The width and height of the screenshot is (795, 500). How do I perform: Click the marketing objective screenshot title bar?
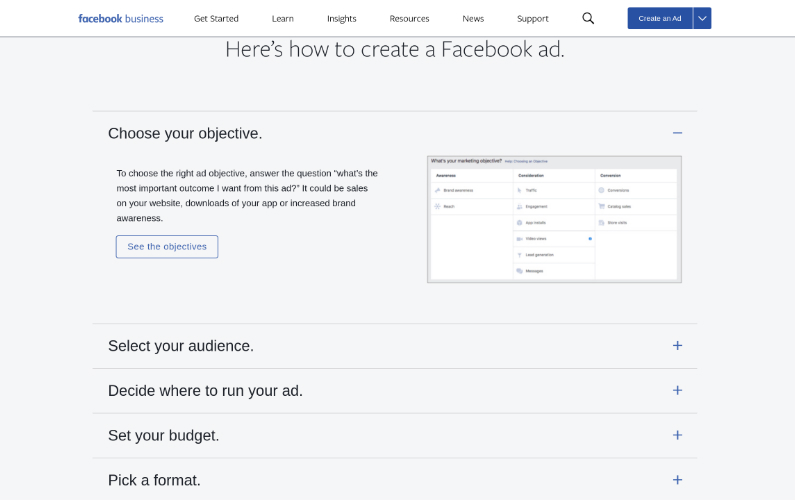[x=553, y=161]
